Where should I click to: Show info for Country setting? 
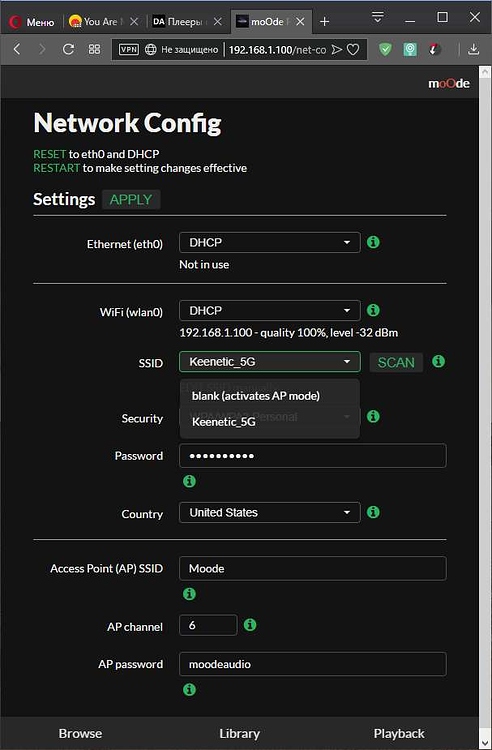tap(373, 512)
